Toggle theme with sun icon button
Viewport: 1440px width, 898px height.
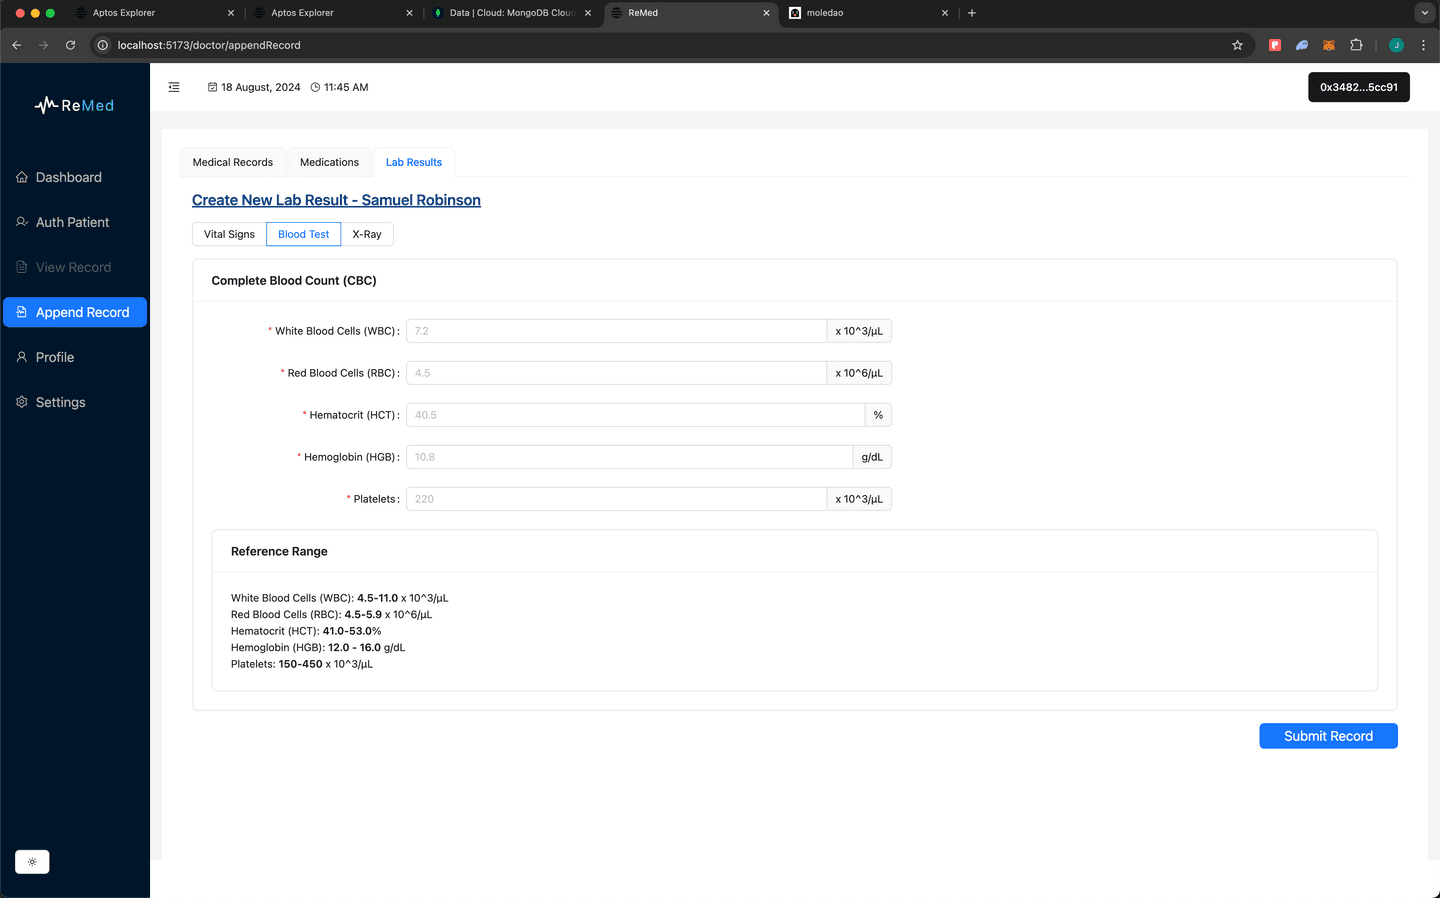point(32,862)
